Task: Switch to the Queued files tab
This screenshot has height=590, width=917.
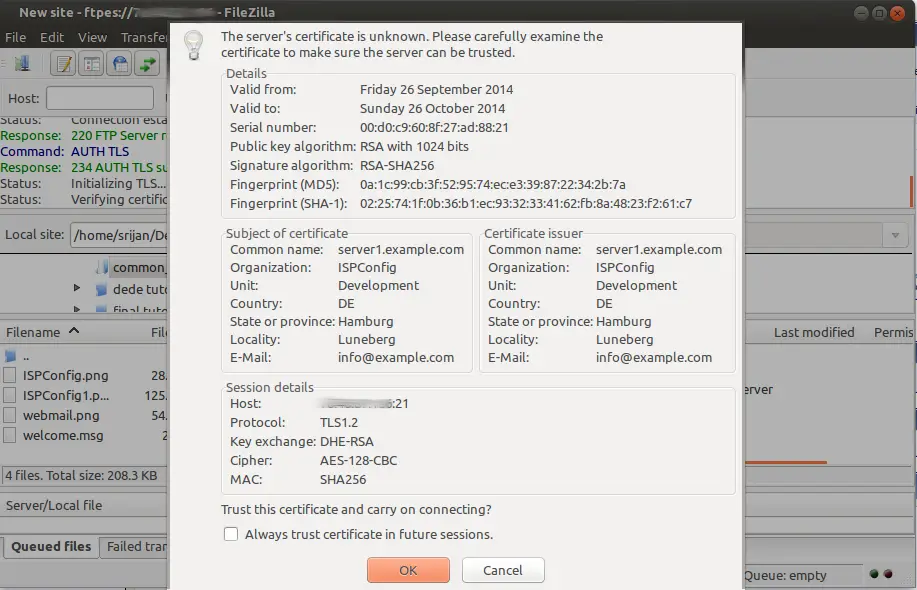Action: (x=51, y=547)
